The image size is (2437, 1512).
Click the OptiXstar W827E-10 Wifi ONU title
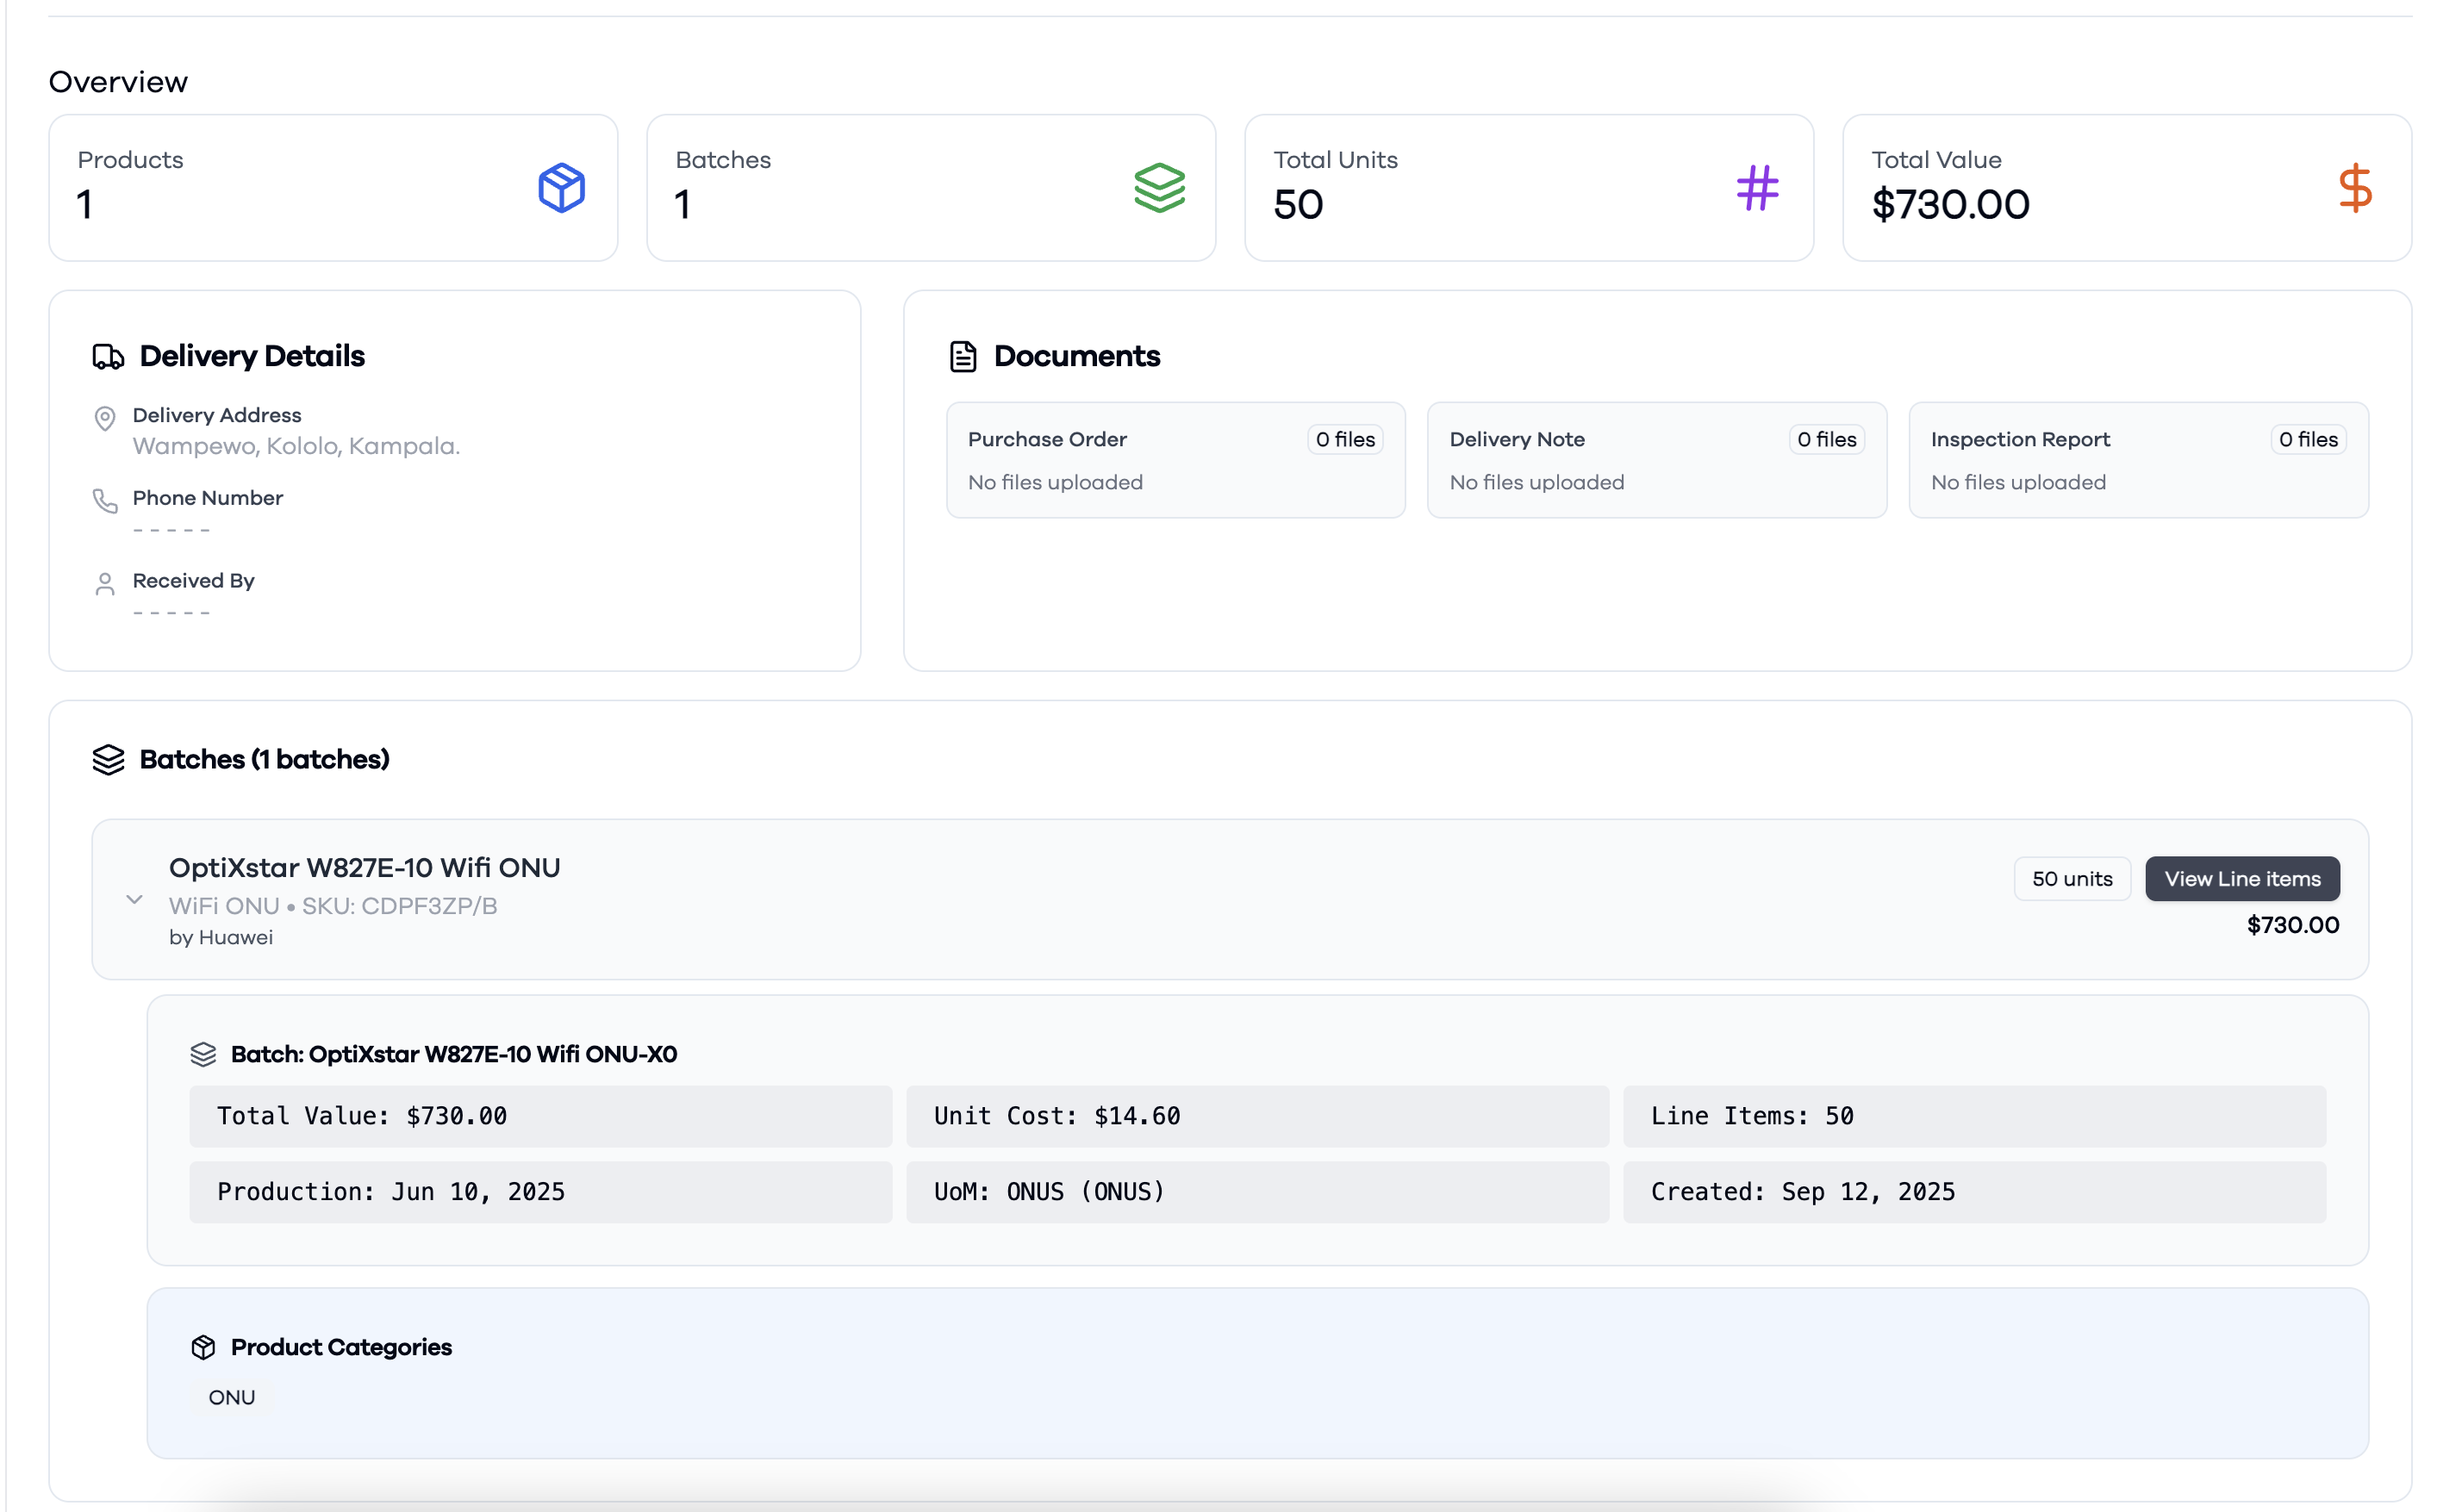click(364, 868)
